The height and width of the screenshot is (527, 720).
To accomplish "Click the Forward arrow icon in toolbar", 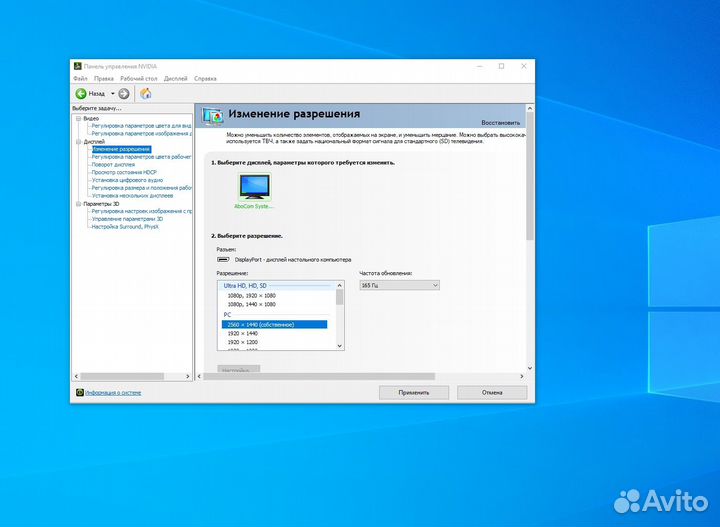I will [x=124, y=93].
